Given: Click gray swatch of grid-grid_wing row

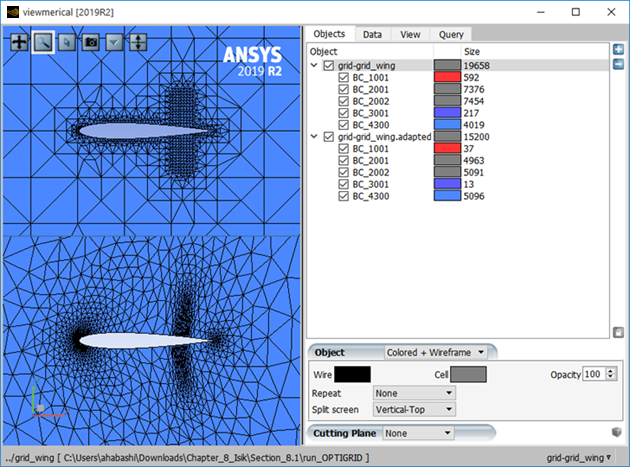Looking at the screenshot, I should tap(447, 65).
